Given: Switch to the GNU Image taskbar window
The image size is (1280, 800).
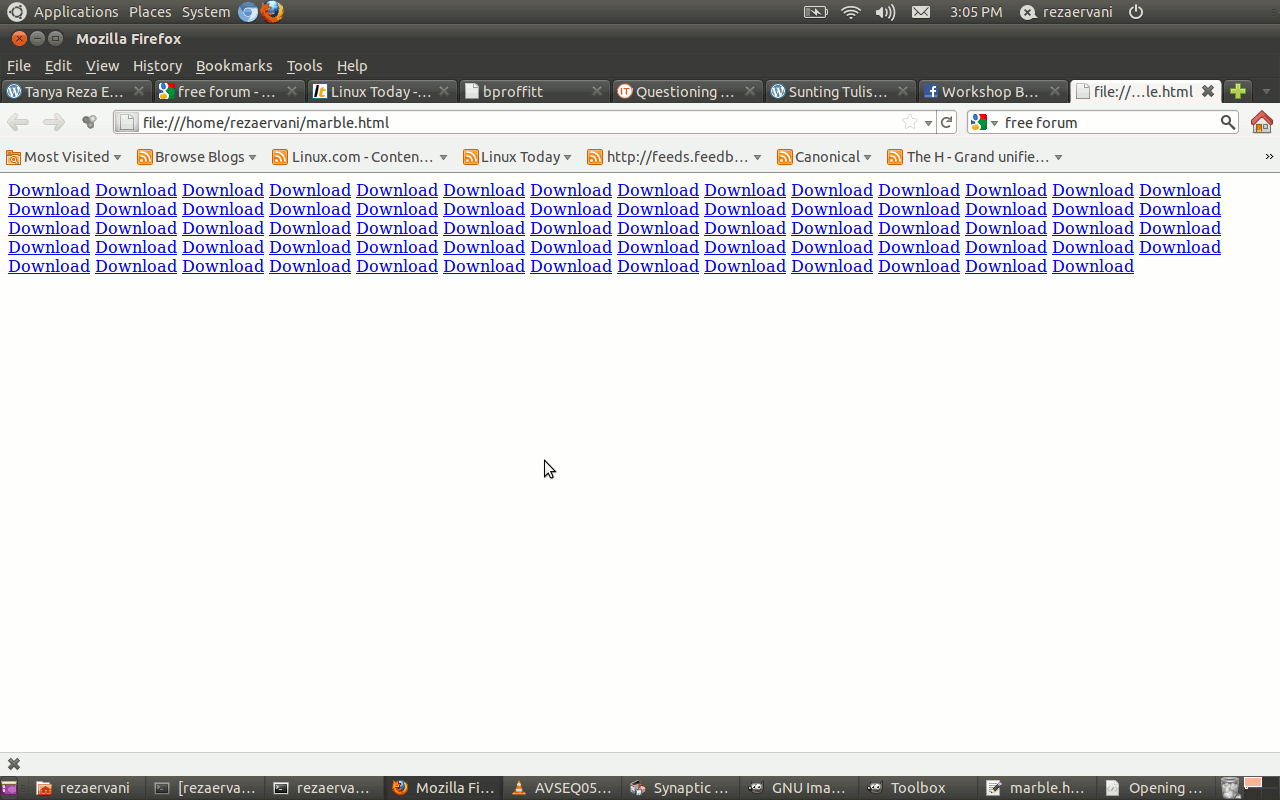Looking at the screenshot, I should tap(800, 788).
